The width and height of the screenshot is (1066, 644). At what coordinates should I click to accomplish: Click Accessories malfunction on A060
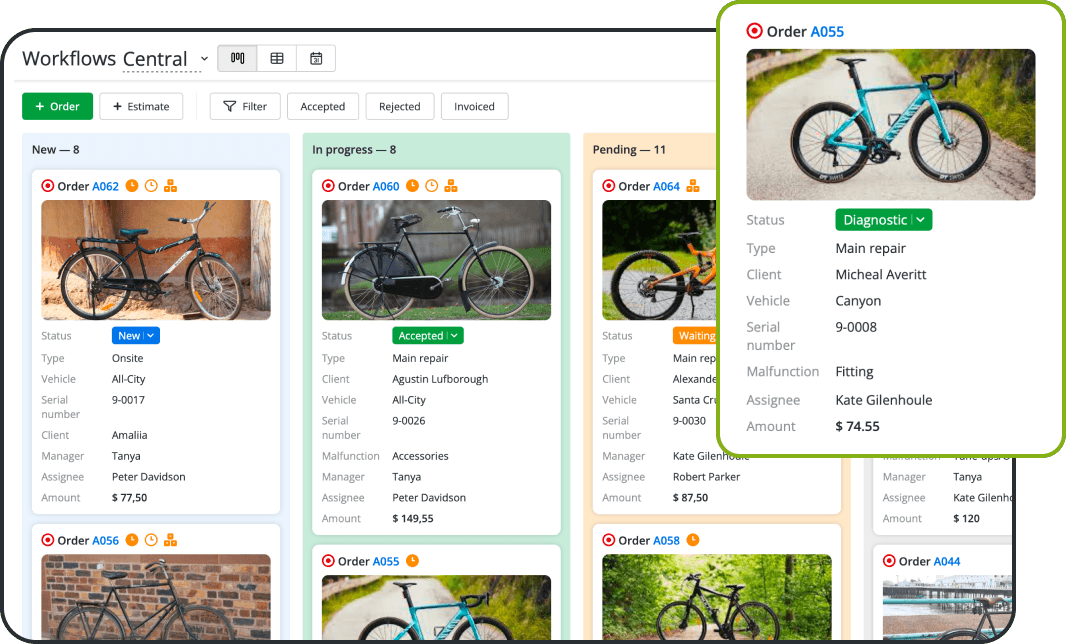[420, 456]
